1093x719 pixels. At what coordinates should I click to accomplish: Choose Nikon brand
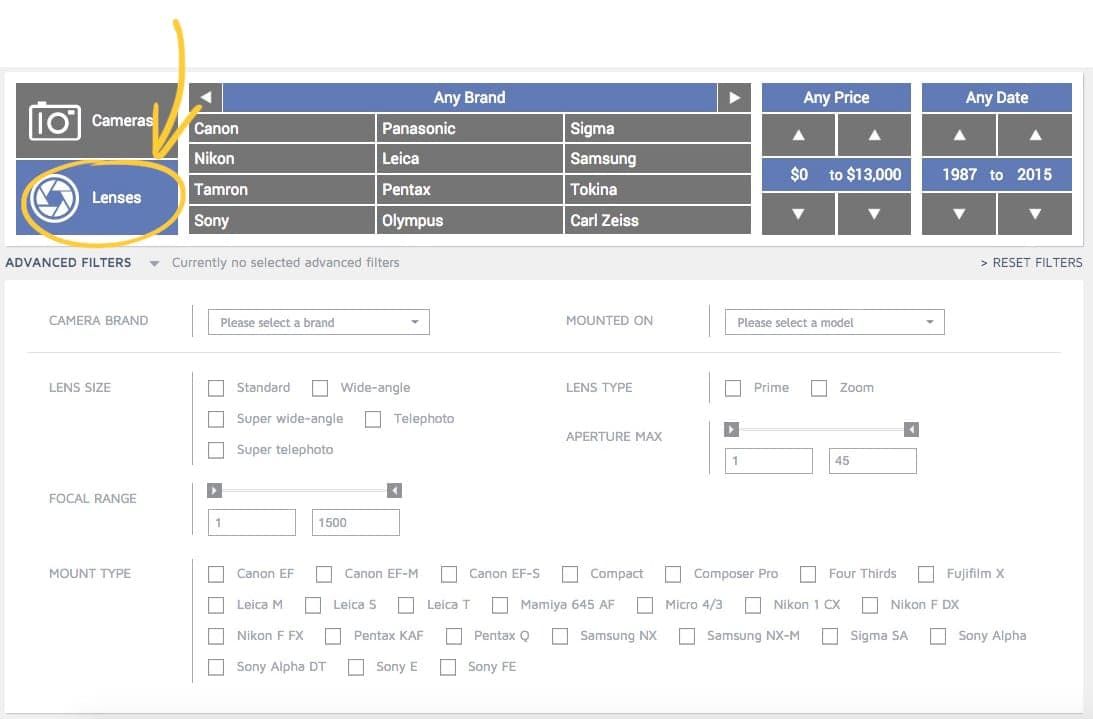tap(282, 159)
